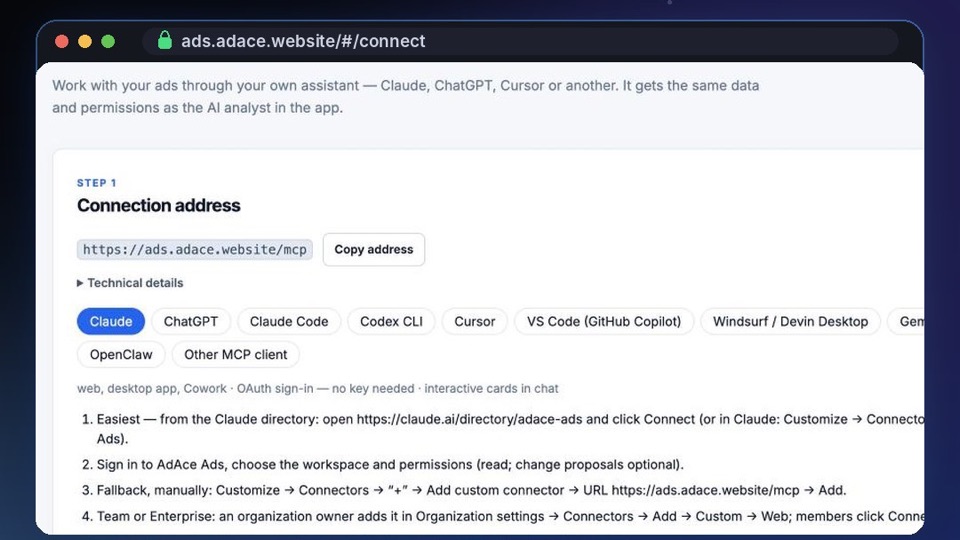Select the ChatGPT client tab

point(190,321)
